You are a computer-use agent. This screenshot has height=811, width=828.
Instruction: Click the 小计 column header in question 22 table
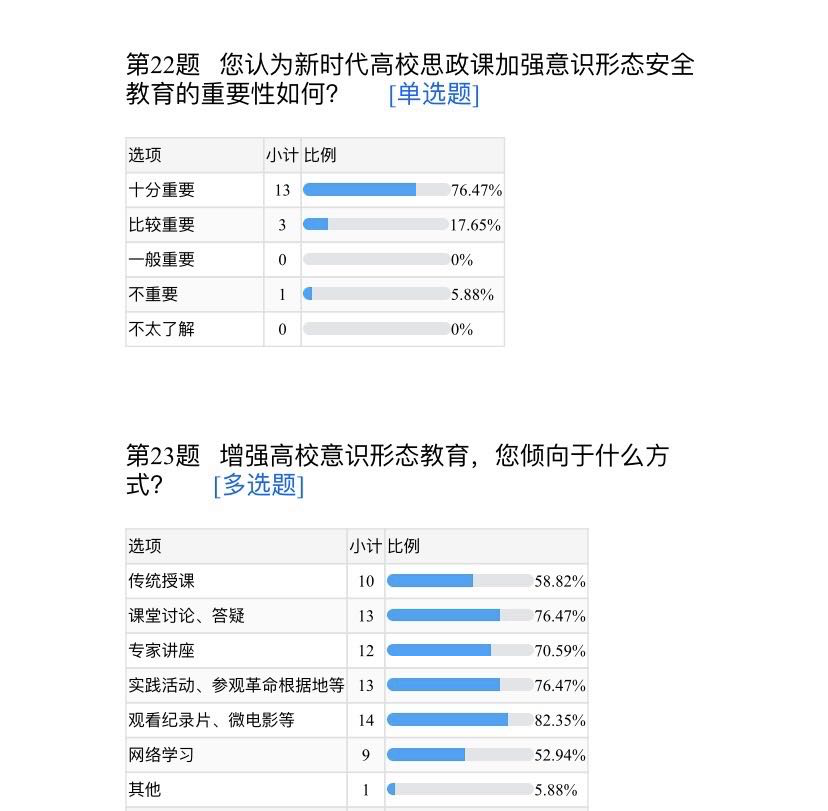click(282, 156)
